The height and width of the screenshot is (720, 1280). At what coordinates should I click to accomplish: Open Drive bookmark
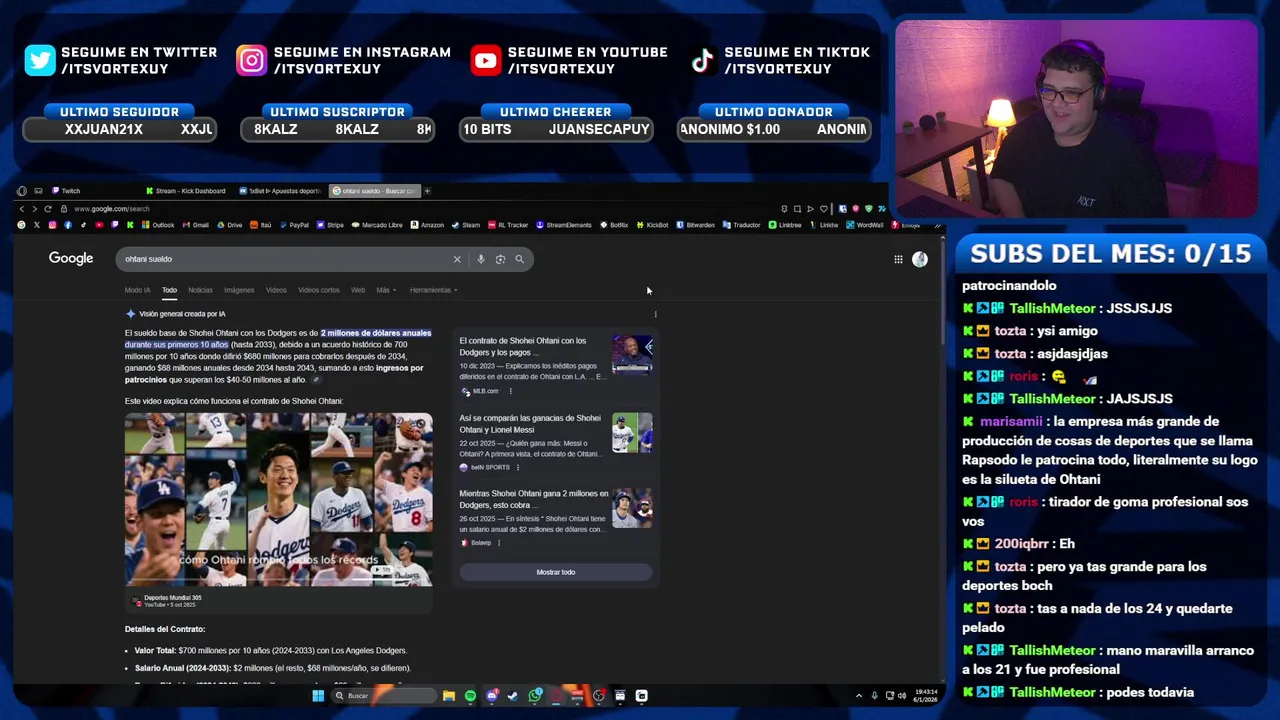click(x=230, y=225)
